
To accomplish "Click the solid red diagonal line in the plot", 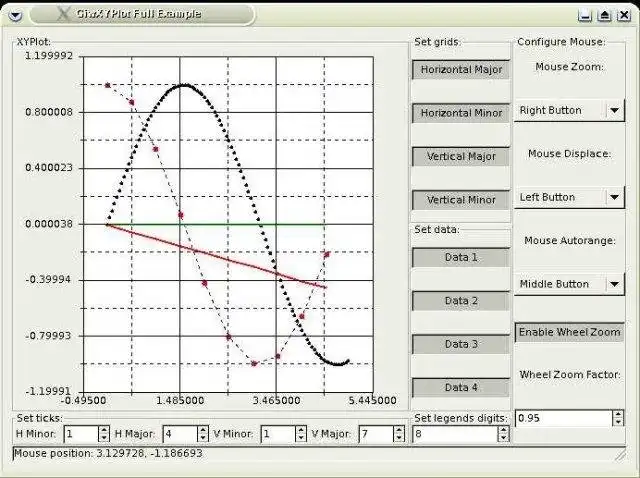I will pos(216,256).
